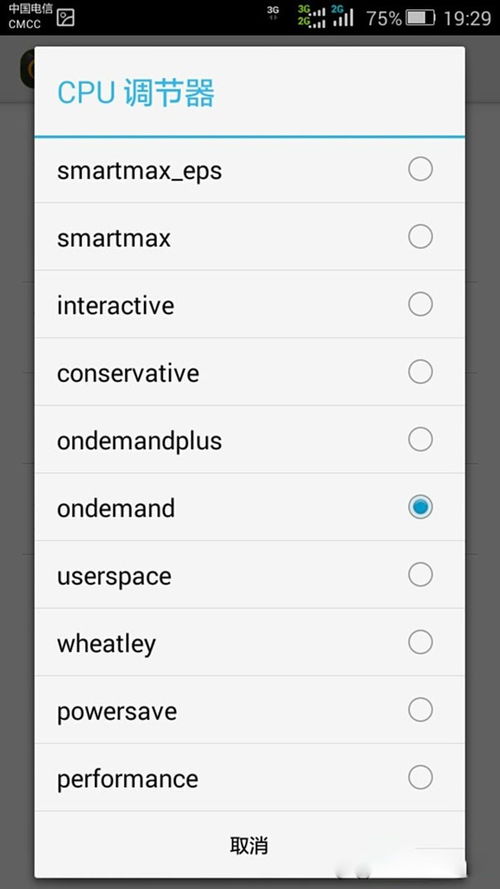Screen dimensions: 500x889
Task: Tap the small 3G data indicator icon
Action: pos(273,12)
